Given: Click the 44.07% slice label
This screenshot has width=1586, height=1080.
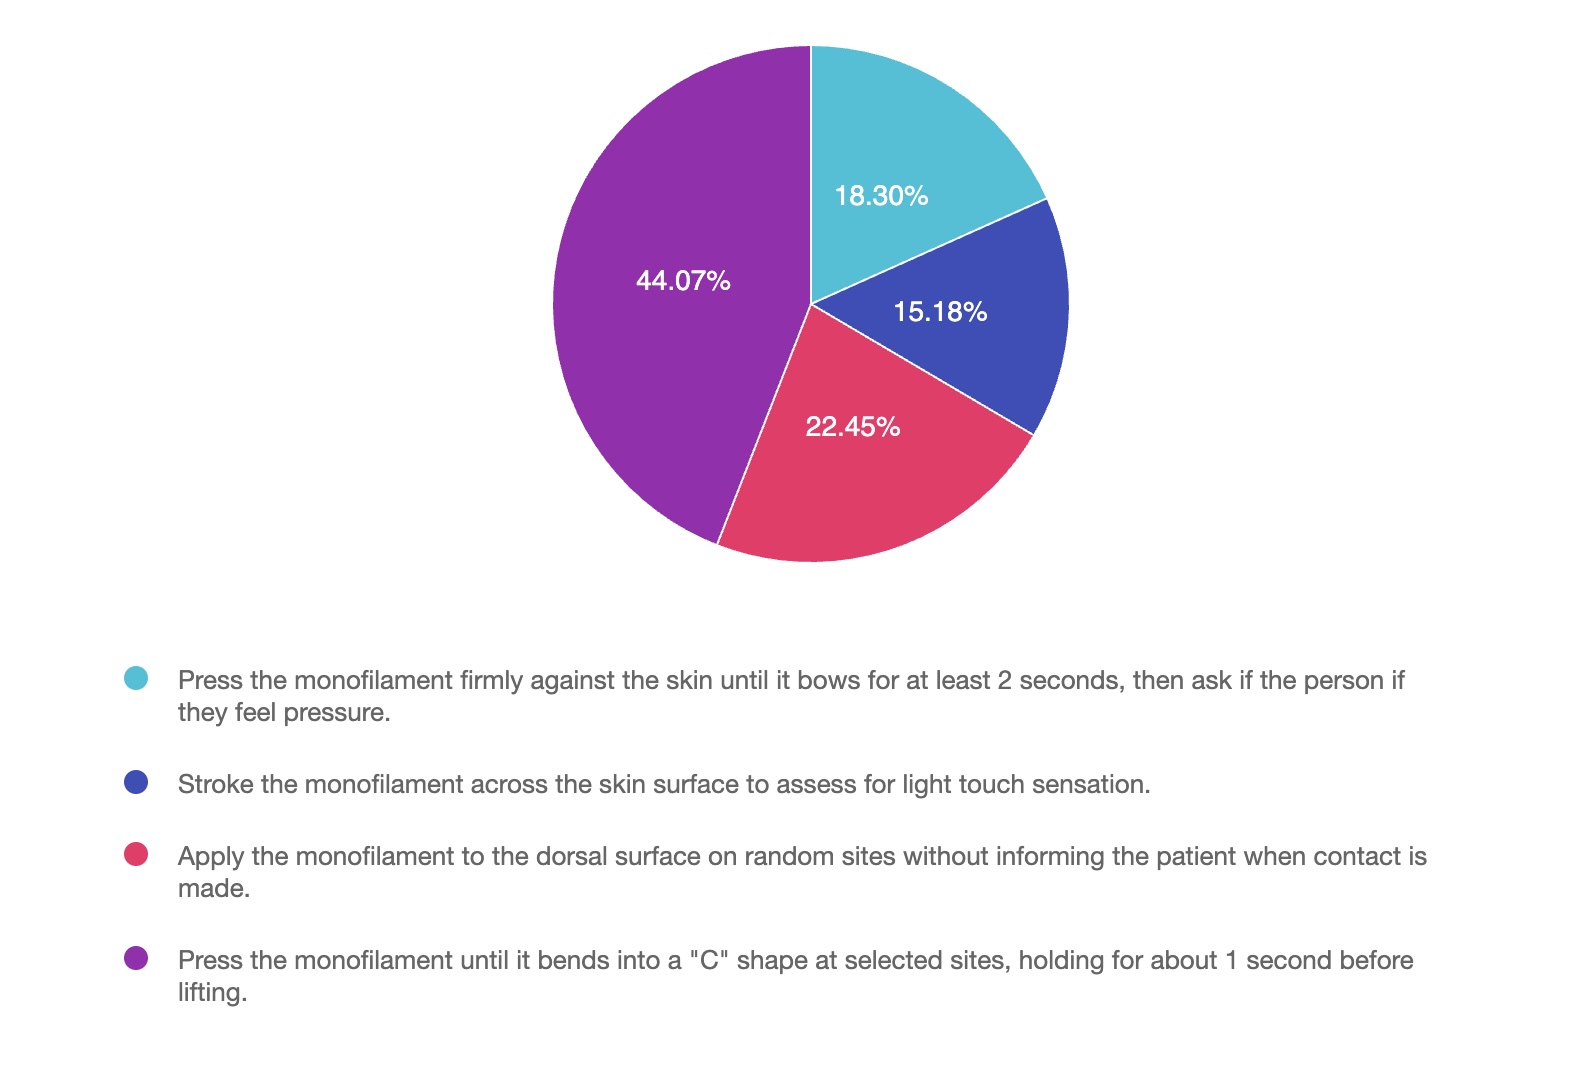Looking at the screenshot, I should coord(683,281).
